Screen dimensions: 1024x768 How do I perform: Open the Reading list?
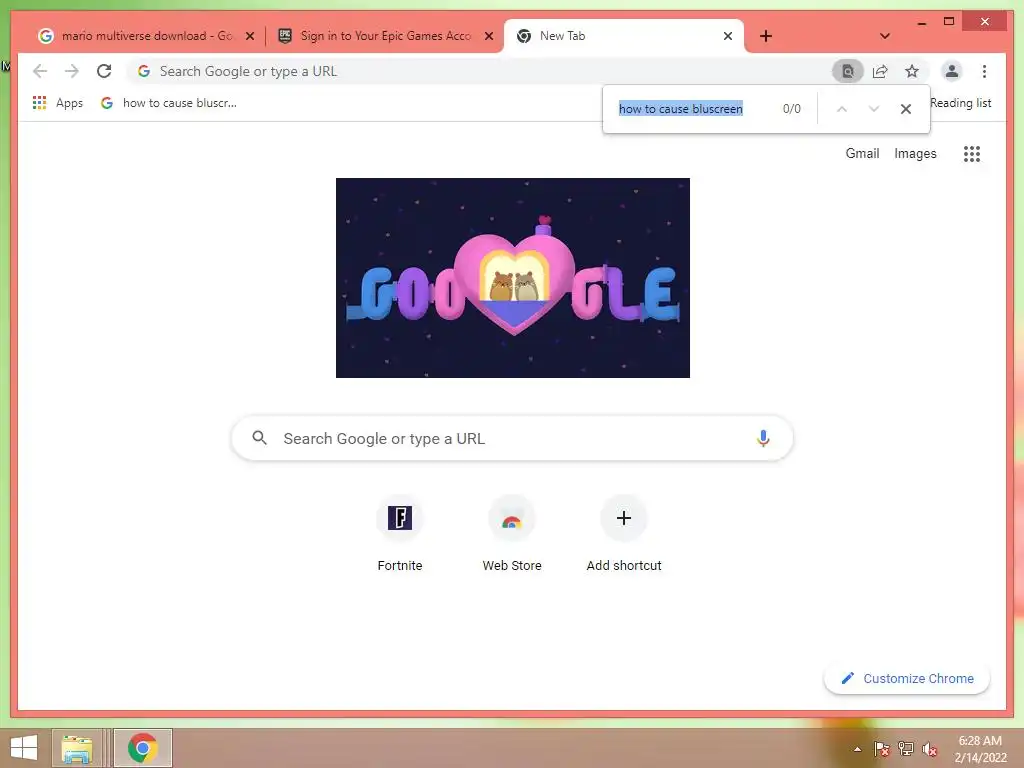(961, 103)
